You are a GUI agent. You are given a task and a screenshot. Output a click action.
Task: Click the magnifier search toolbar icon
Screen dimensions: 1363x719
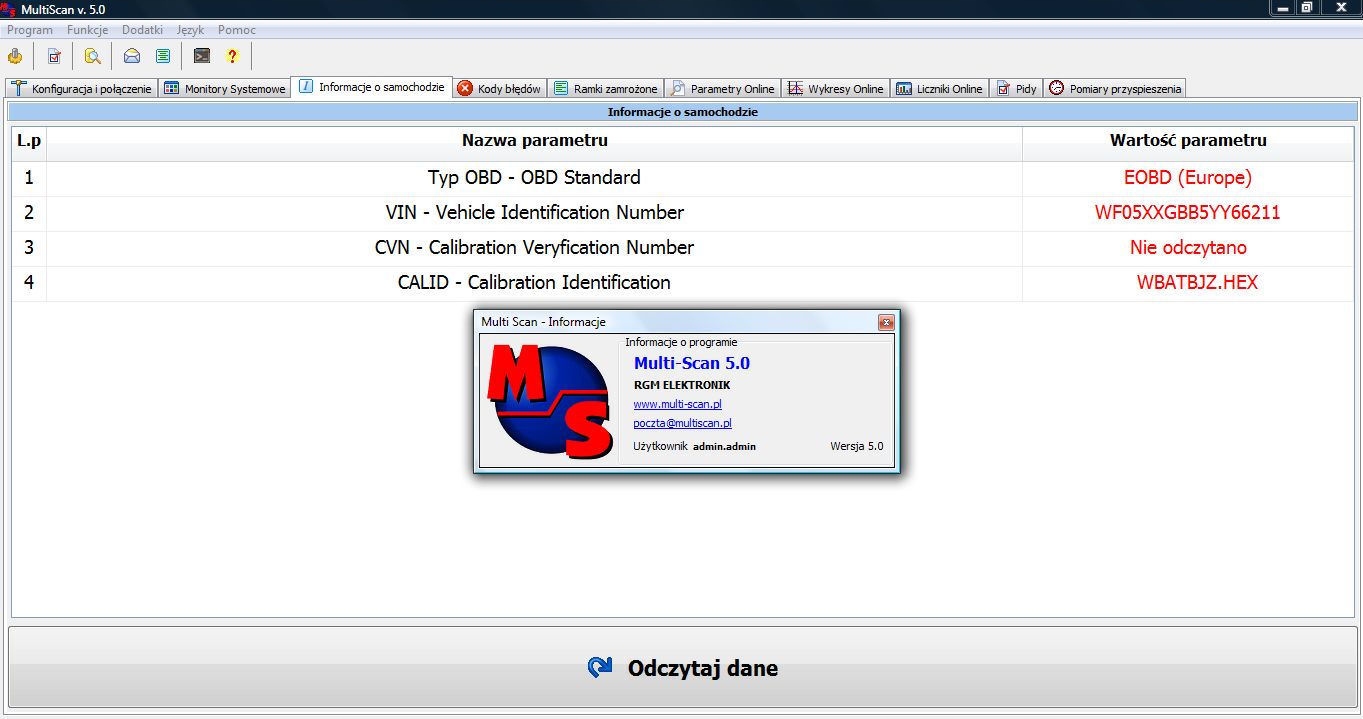click(x=92, y=56)
